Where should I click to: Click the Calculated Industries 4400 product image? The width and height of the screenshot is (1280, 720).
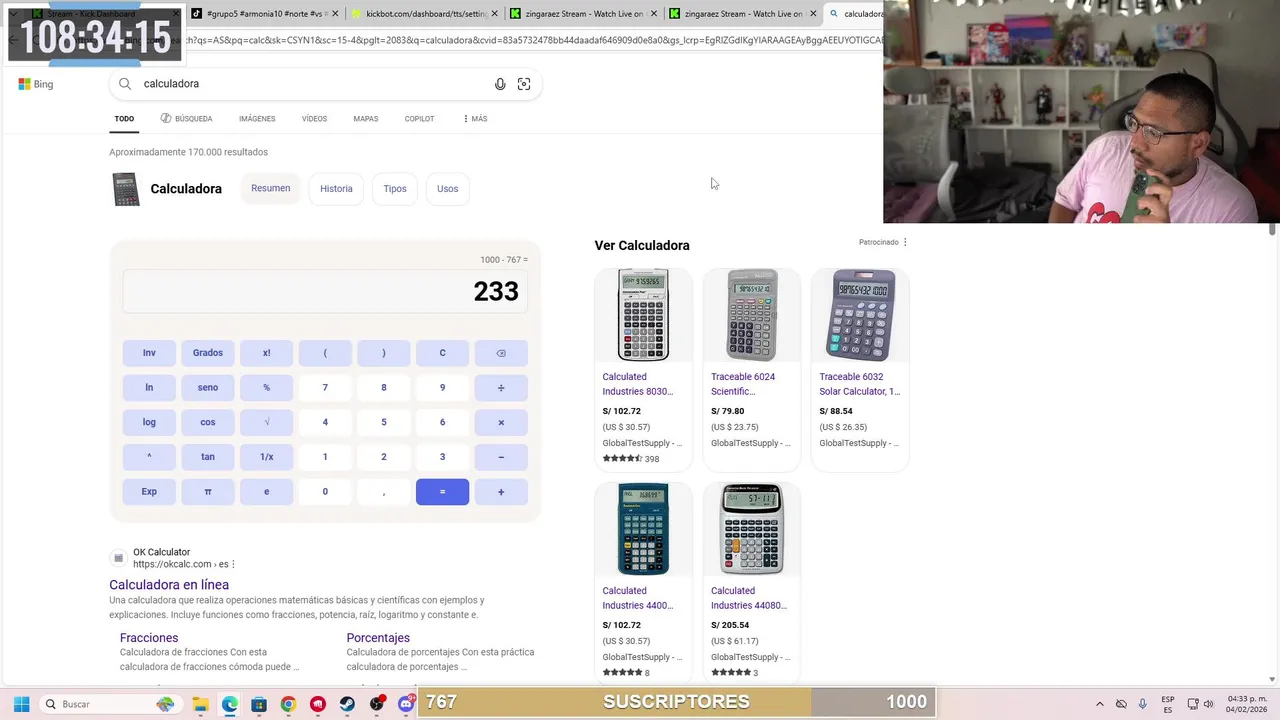643,529
